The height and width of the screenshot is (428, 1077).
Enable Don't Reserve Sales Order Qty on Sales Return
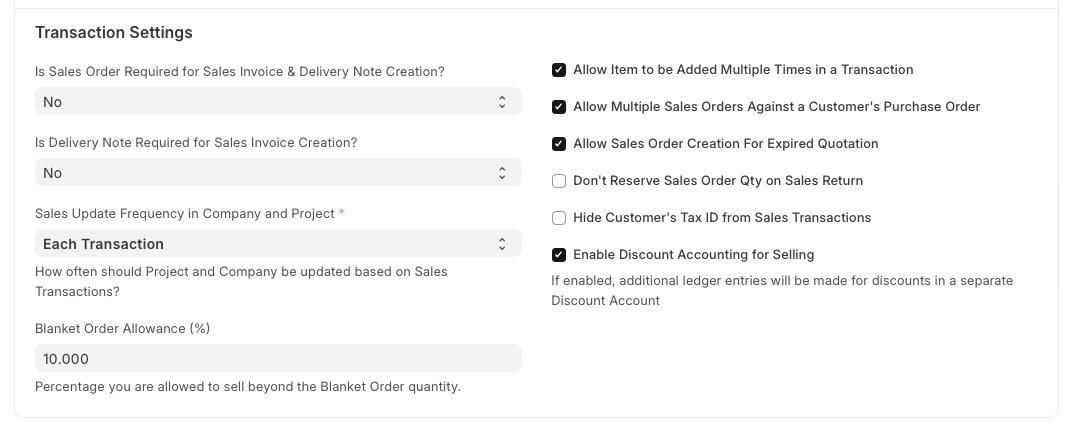click(559, 181)
